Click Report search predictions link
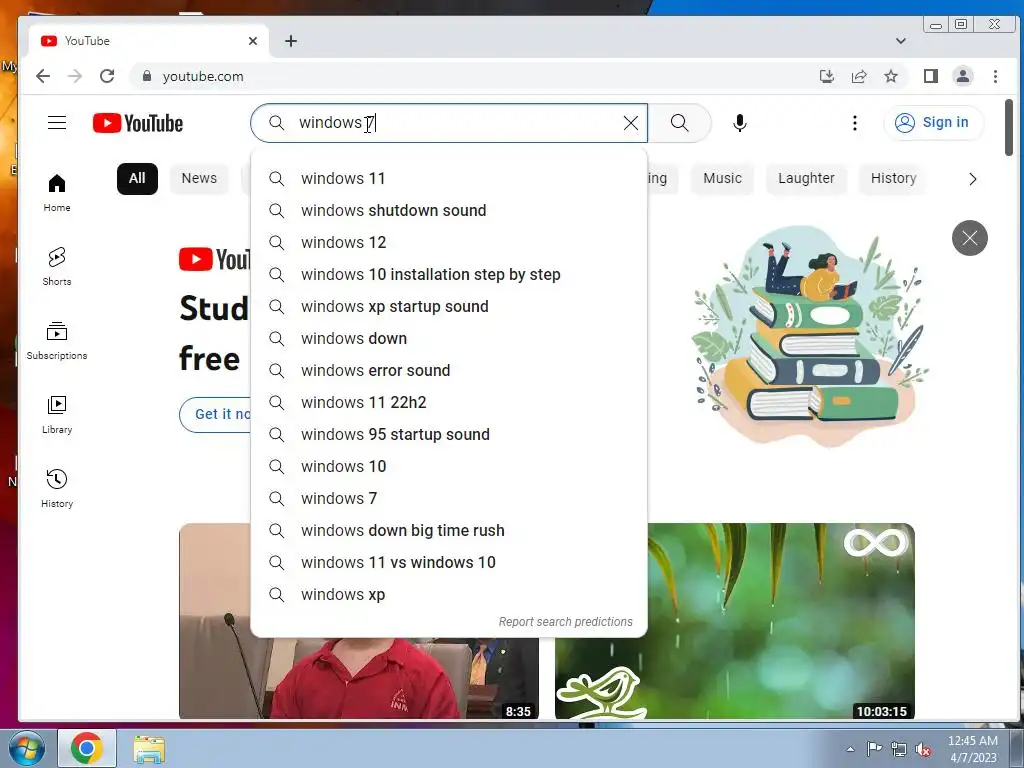The image size is (1024, 768). tap(566, 622)
